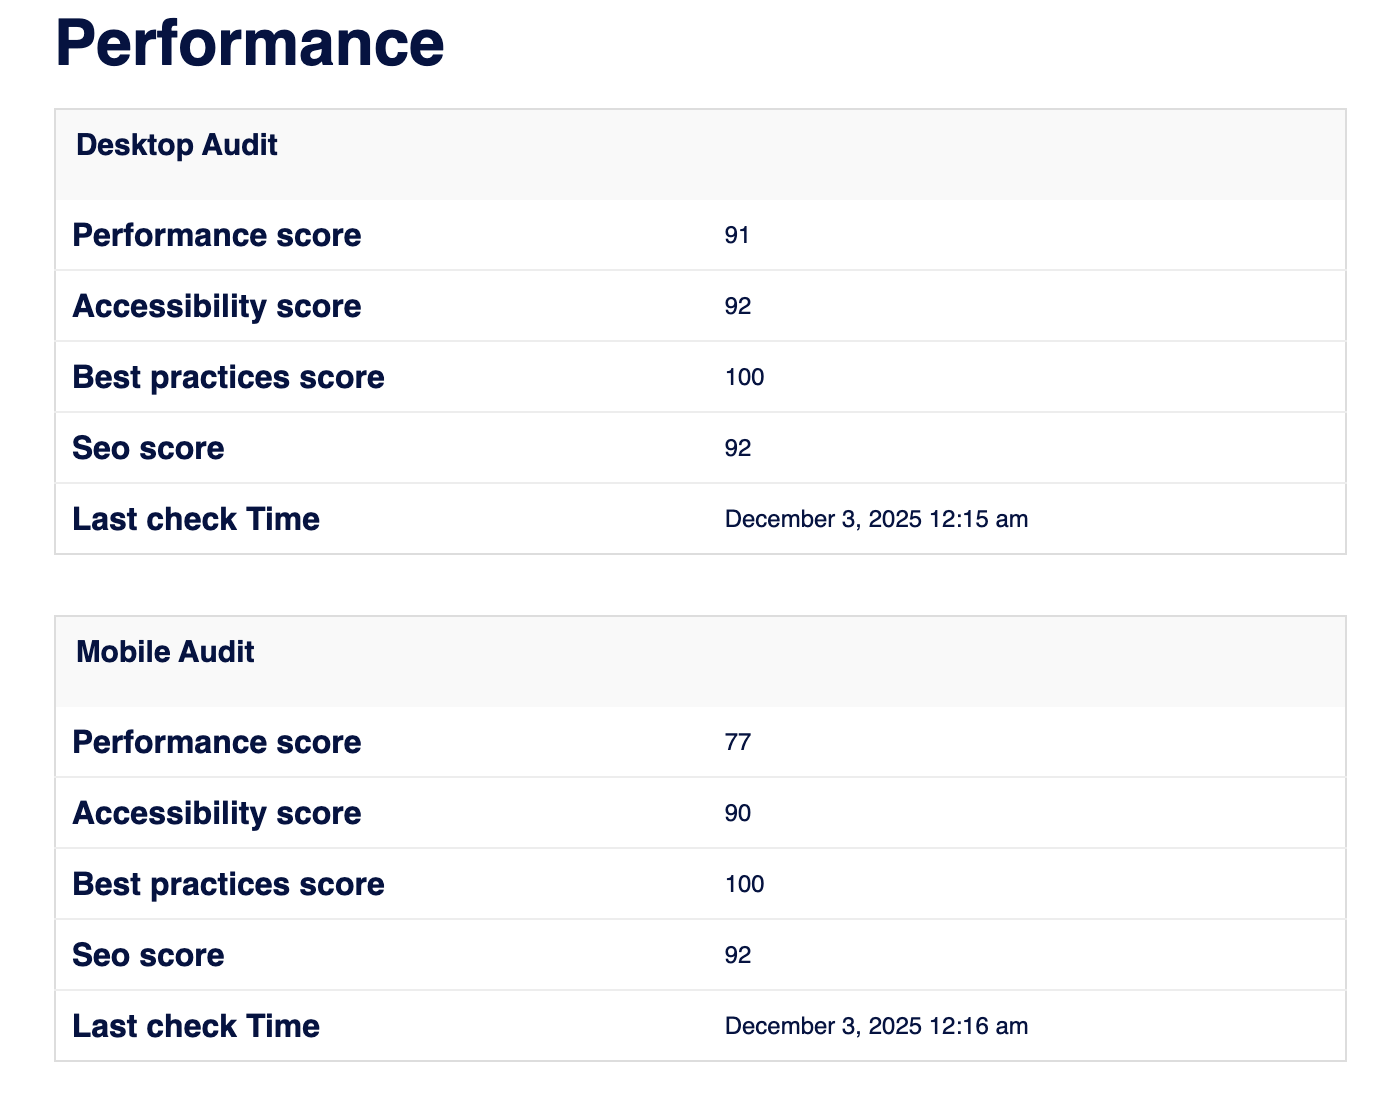Select Best practices score label in Mobile Audit
Viewport: 1384px width, 1104px height.
click(x=228, y=885)
